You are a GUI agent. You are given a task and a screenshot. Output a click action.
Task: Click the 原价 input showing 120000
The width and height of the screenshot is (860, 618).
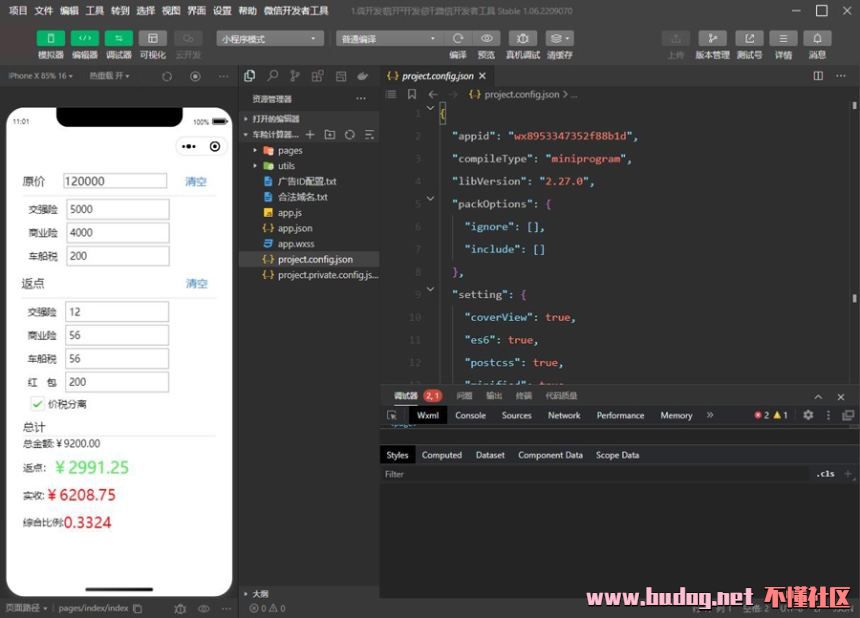(115, 181)
